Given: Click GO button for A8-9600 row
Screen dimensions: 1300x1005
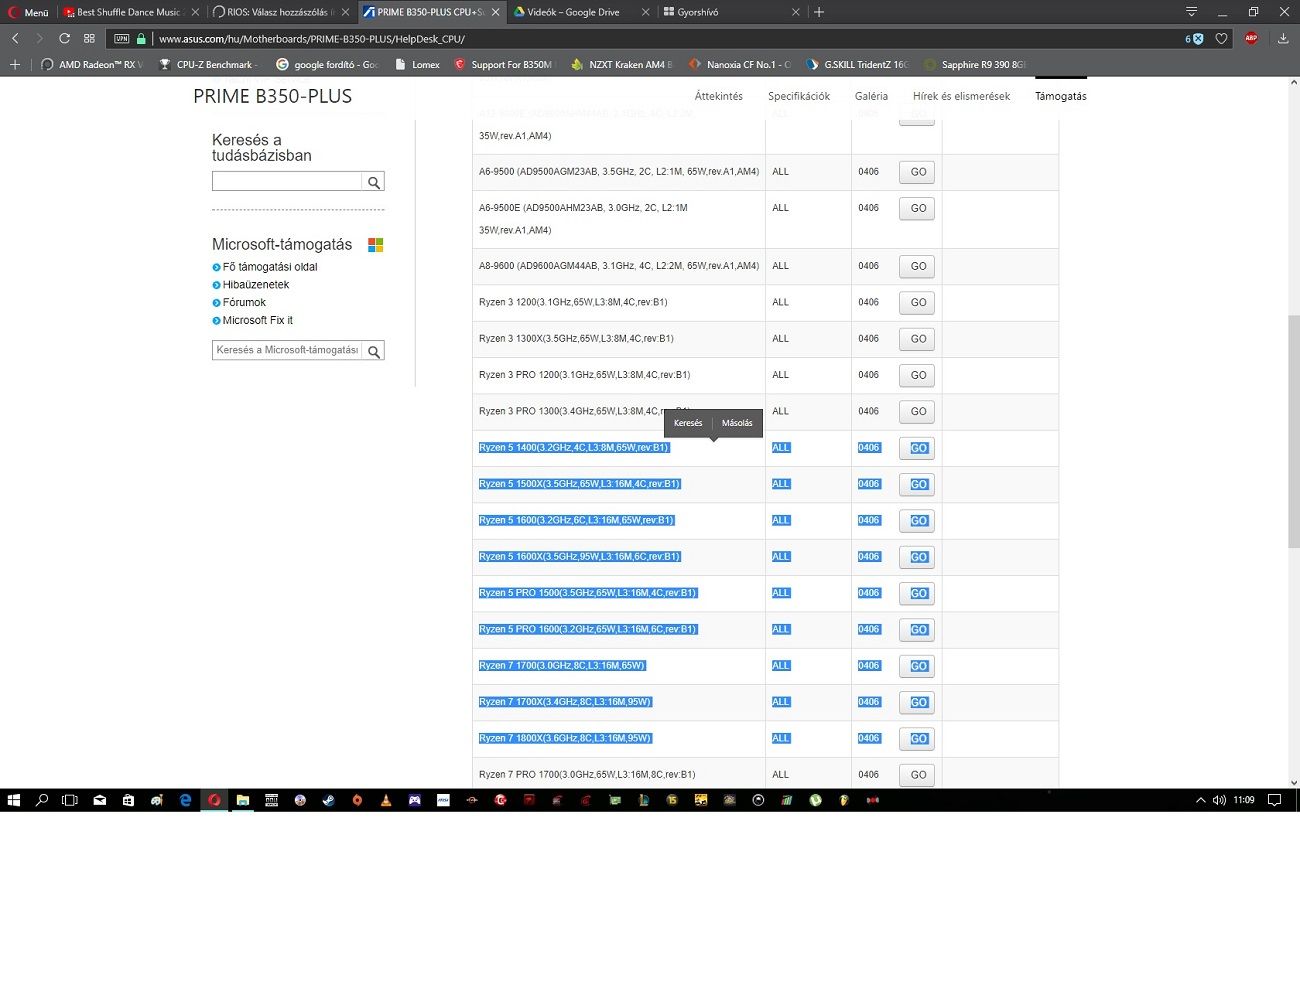Looking at the screenshot, I should coord(917,266).
